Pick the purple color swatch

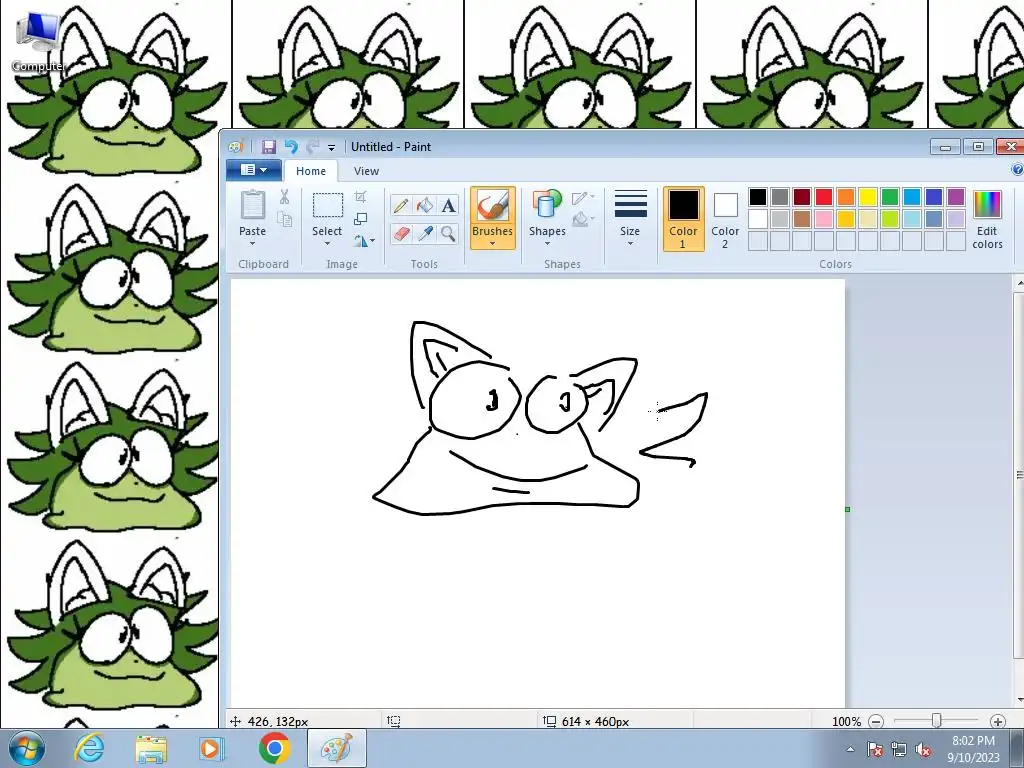(955, 197)
